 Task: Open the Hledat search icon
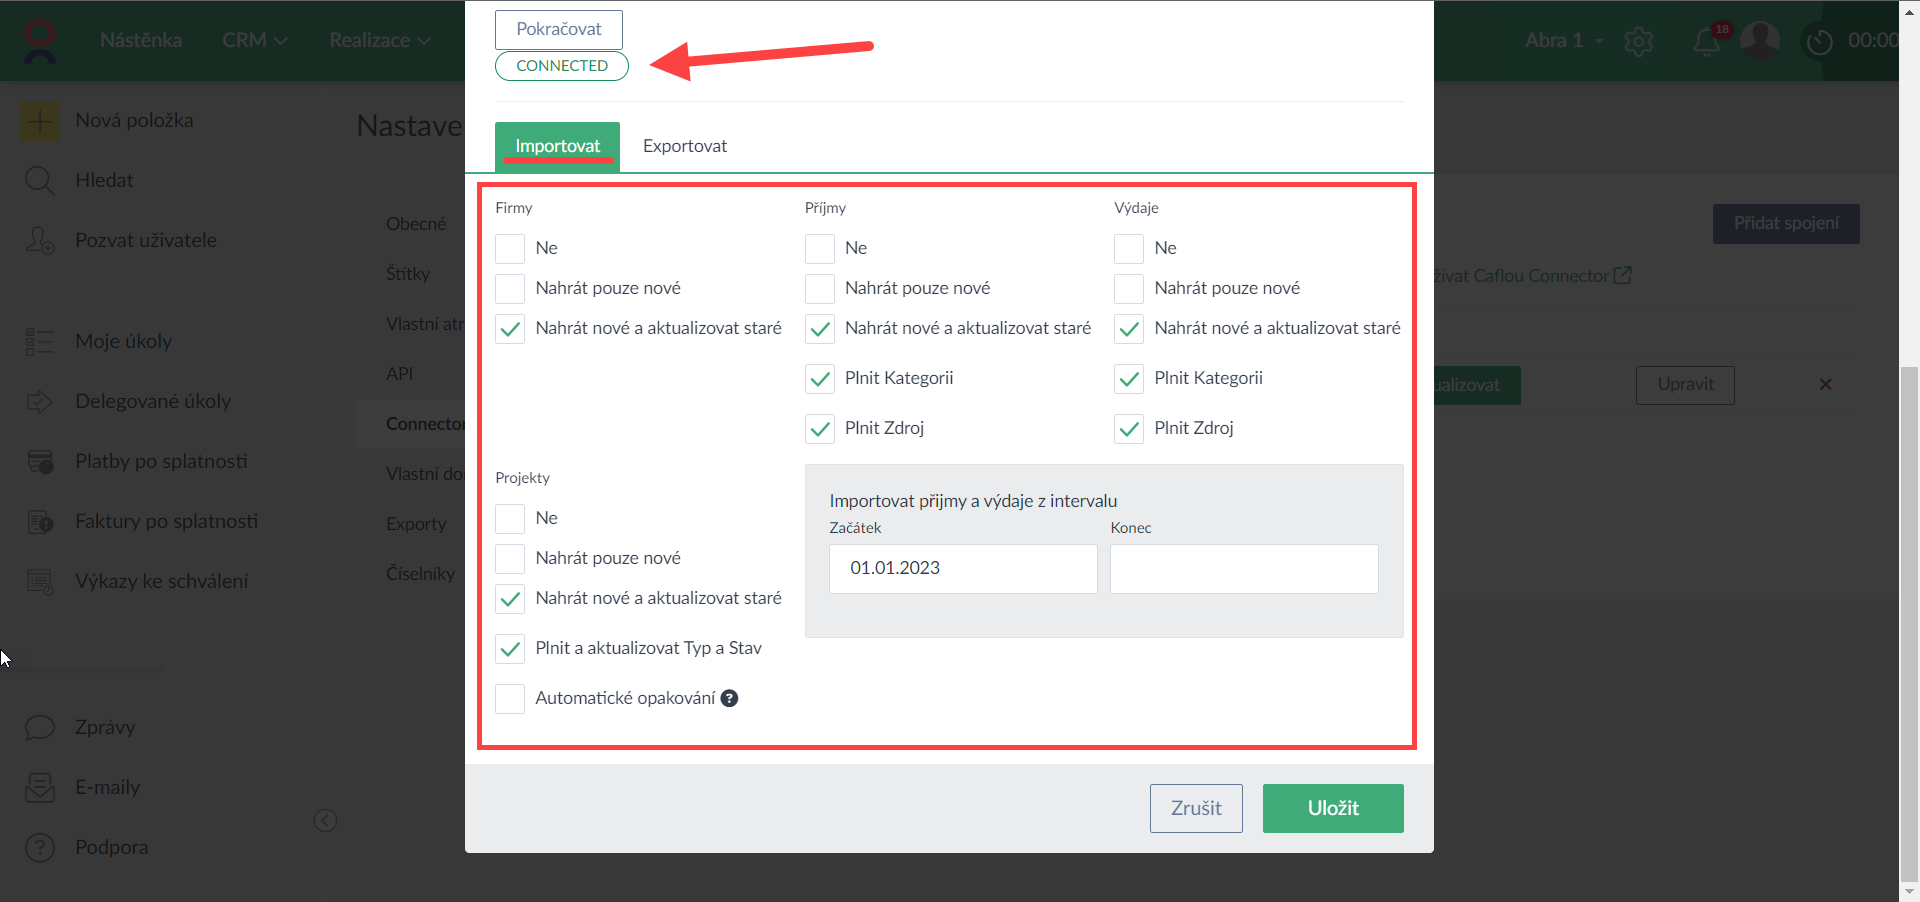[40, 181]
